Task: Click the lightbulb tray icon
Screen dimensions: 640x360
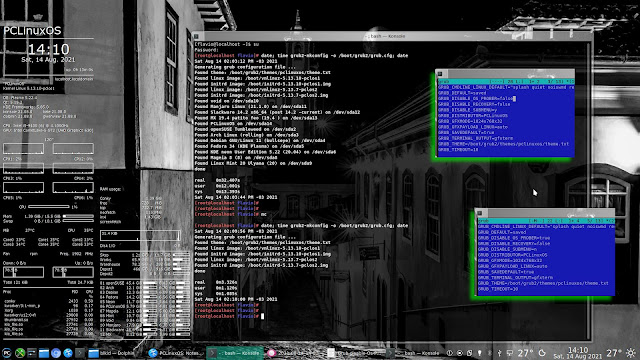Action: (480, 353)
